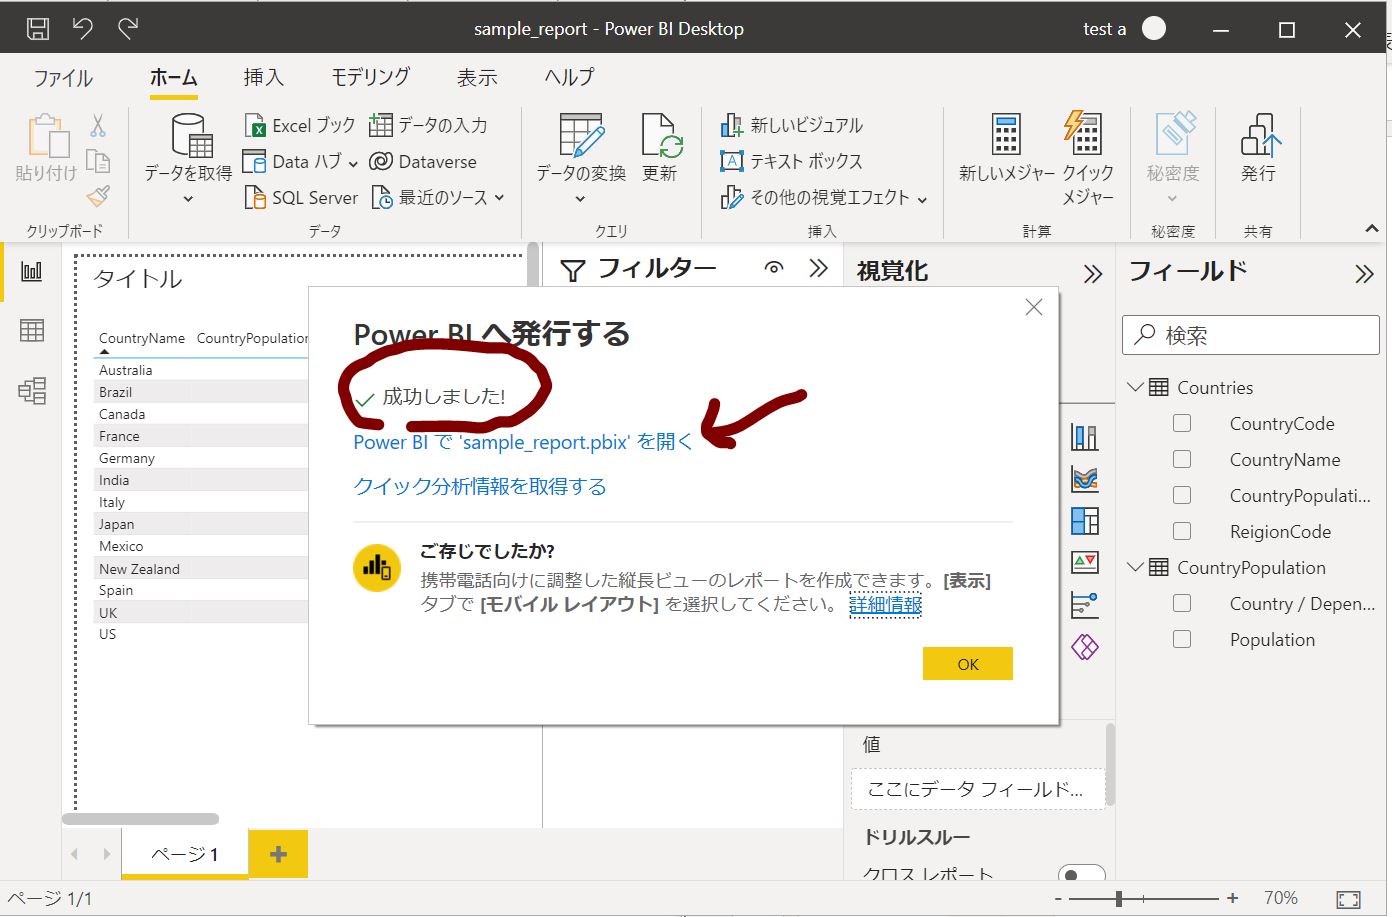Switch to Report view icon in sidebar
Viewport: 1392px width, 917px height.
point(32,271)
